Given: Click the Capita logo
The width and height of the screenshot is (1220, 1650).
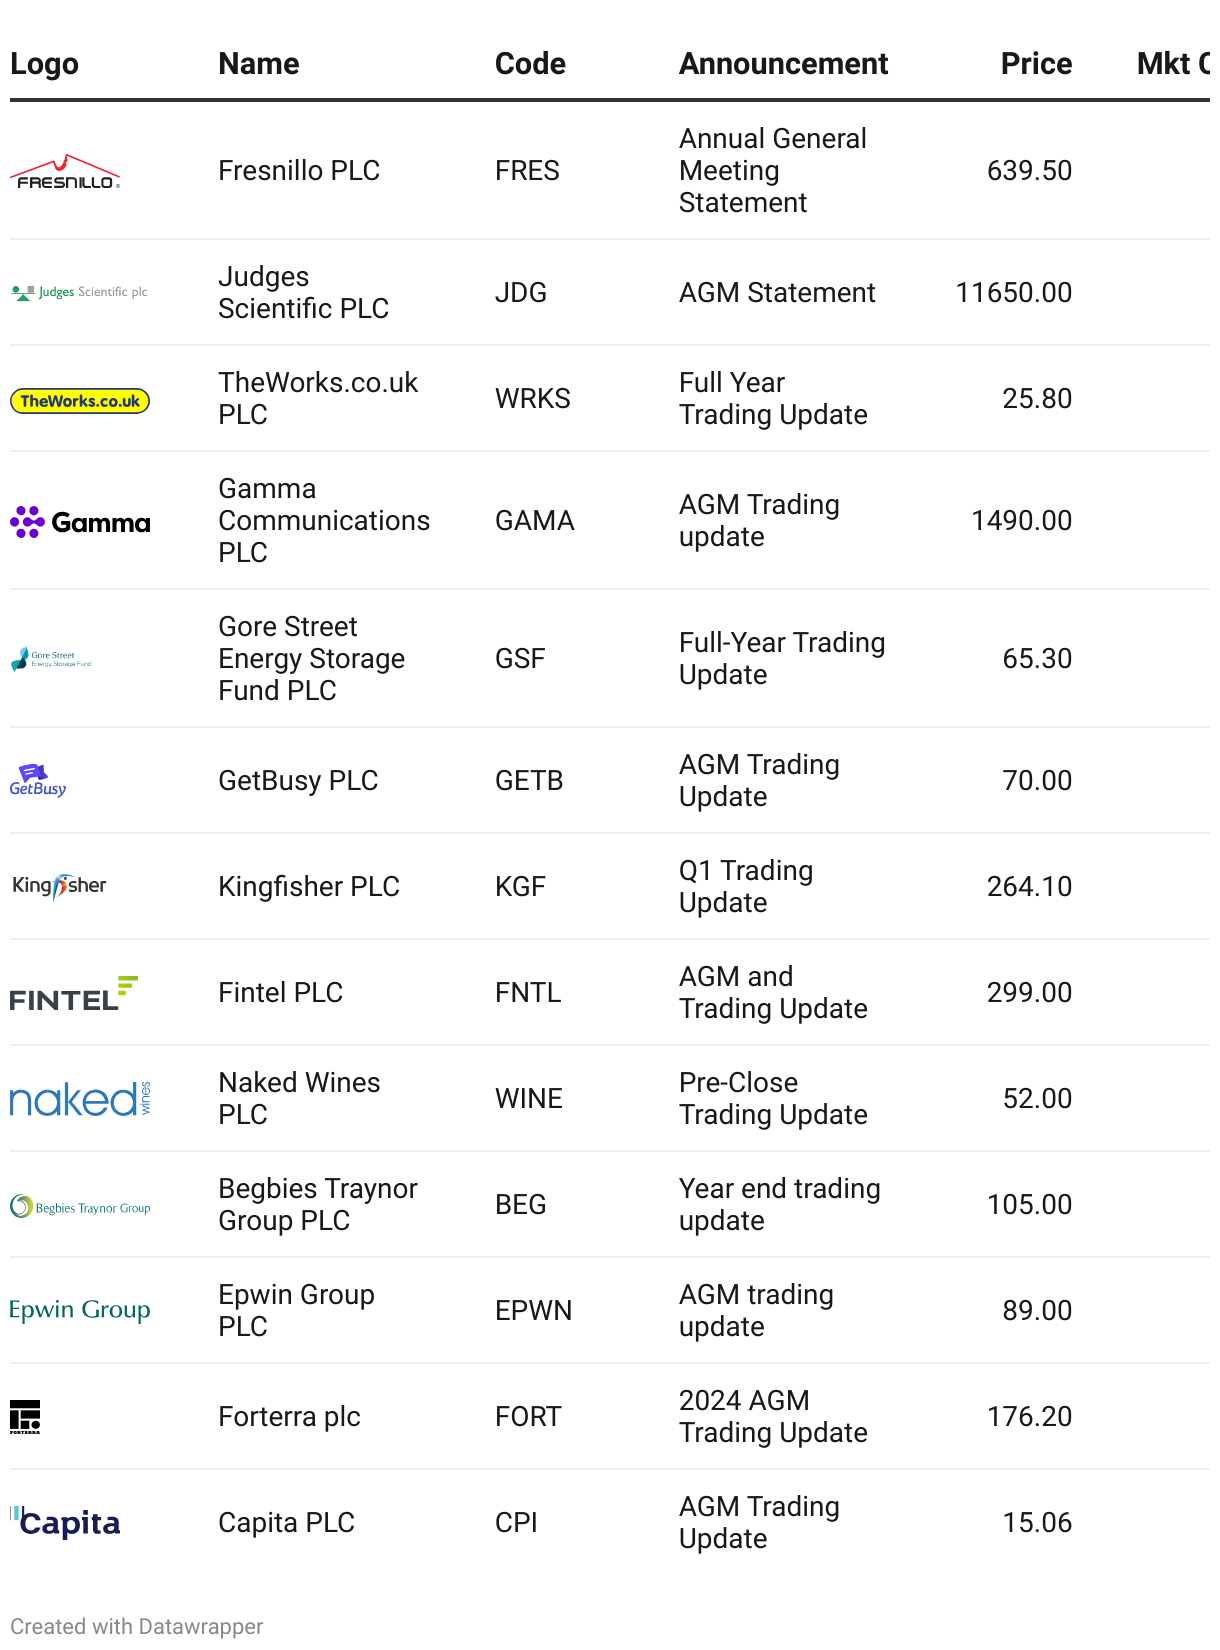Looking at the screenshot, I should (66, 1522).
